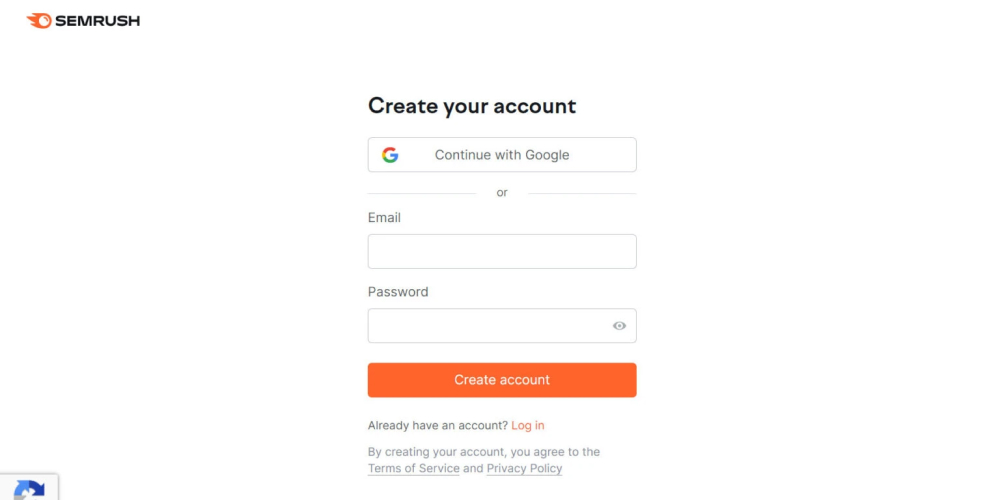Open the Terms of Service link
Image resolution: width=1000 pixels, height=500 pixels.
coord(414,468)
